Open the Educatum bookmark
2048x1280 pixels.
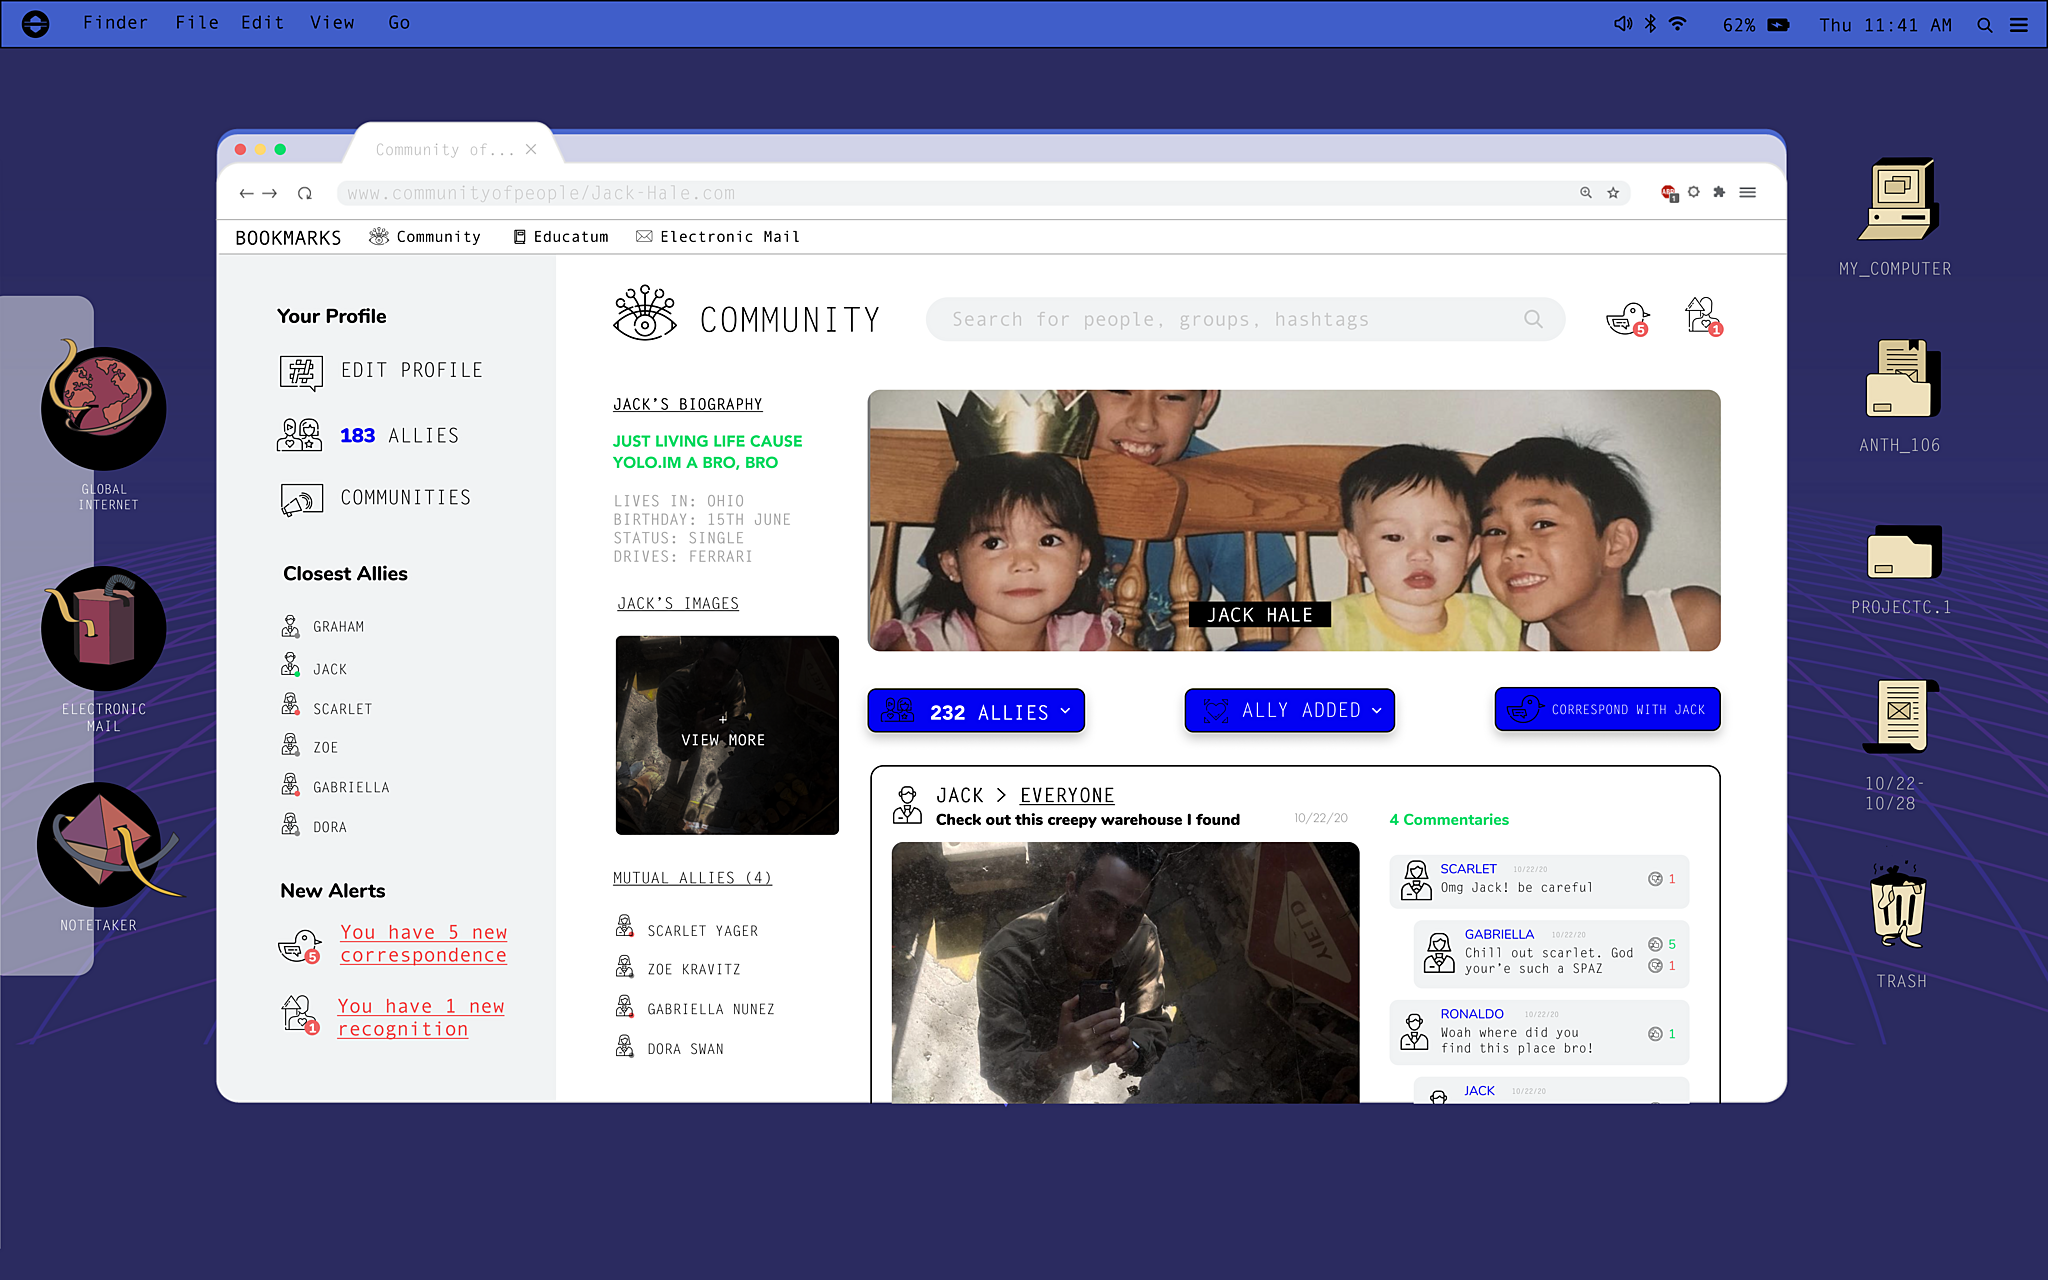[561, 237]
